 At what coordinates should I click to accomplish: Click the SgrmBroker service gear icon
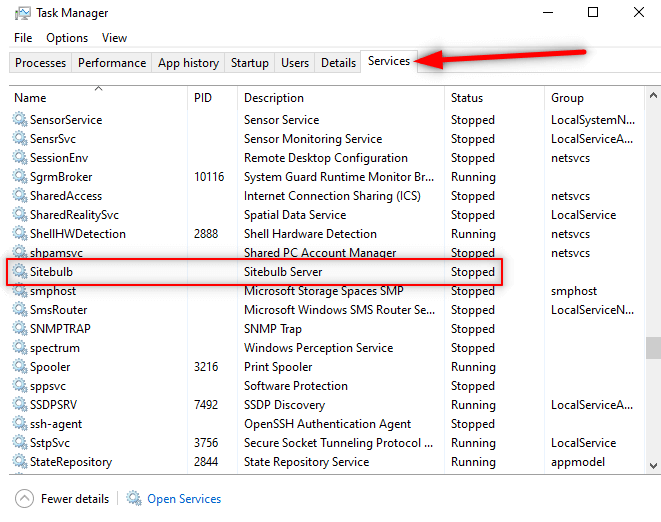(x=20, y=177)
